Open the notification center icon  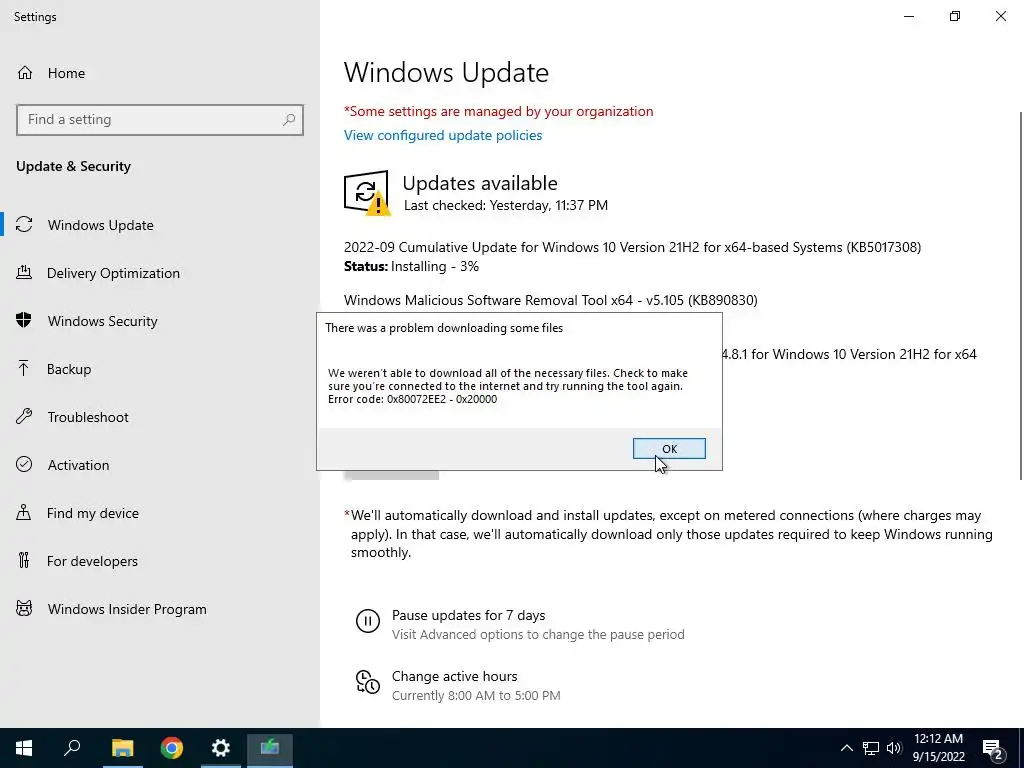tap(993, 749)
